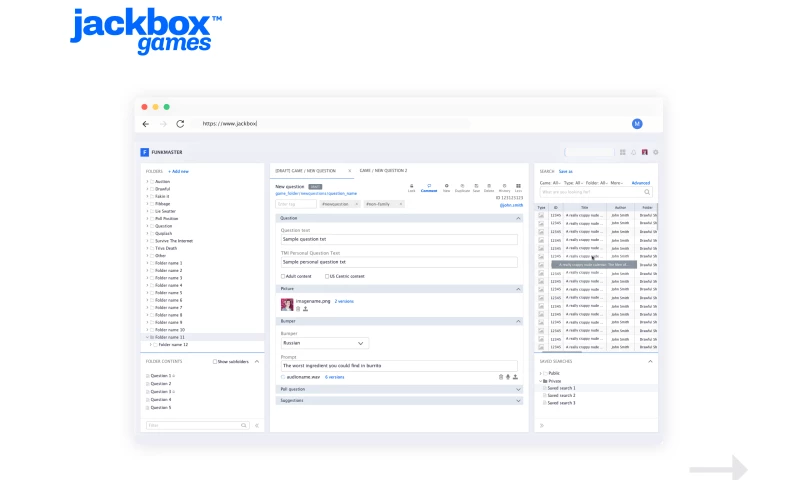Click the Duplicate question icon
Viewport: 800px width, 480px height.
click(461, 186)
